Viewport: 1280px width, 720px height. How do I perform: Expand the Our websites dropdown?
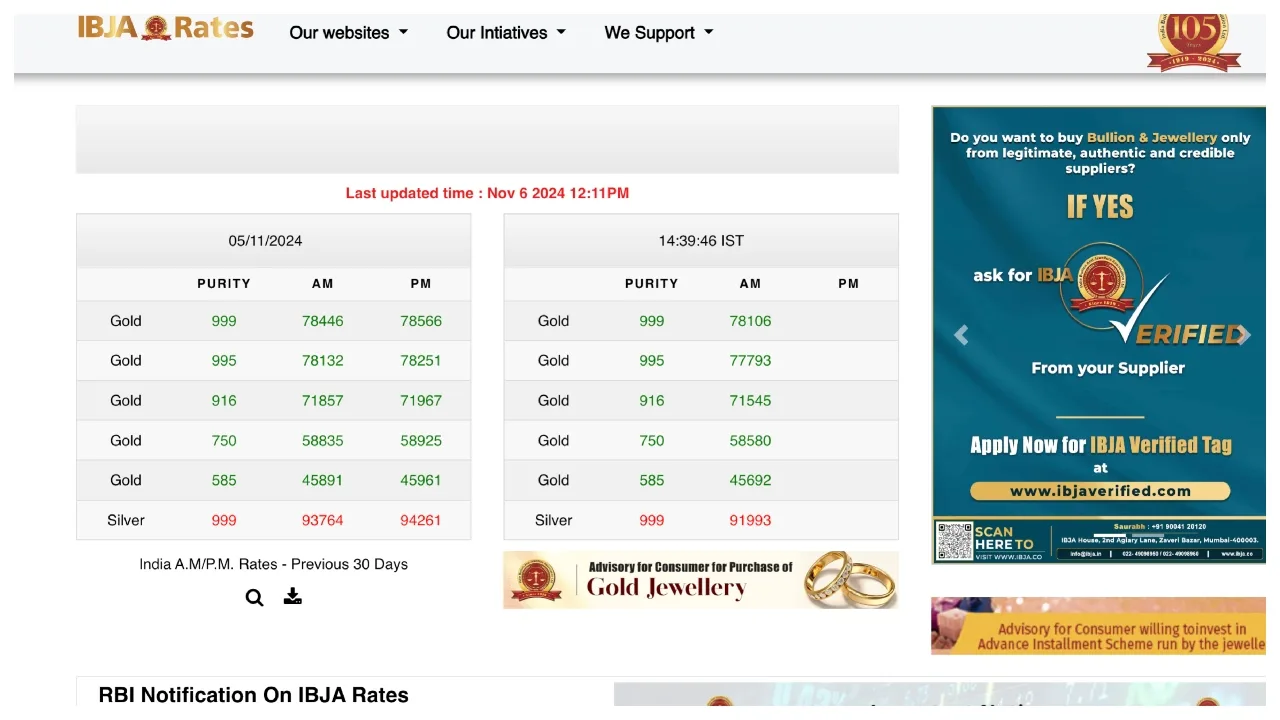coord(349,32)
